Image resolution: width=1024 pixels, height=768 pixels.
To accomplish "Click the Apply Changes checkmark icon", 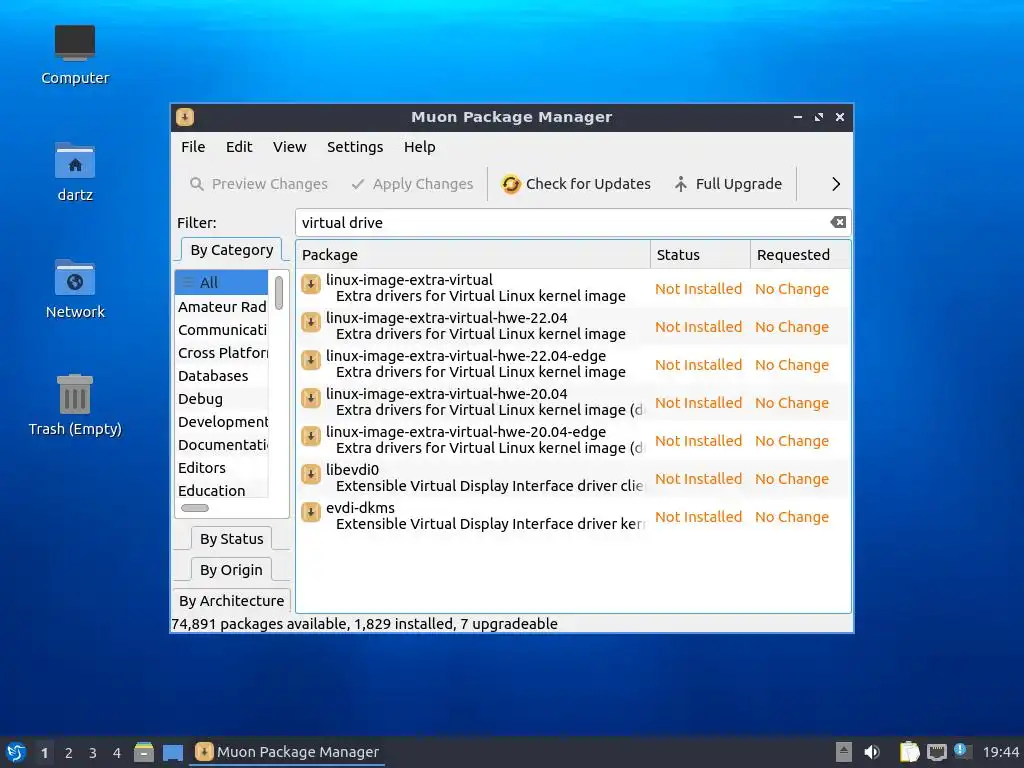I will click(x=358, y=184).
